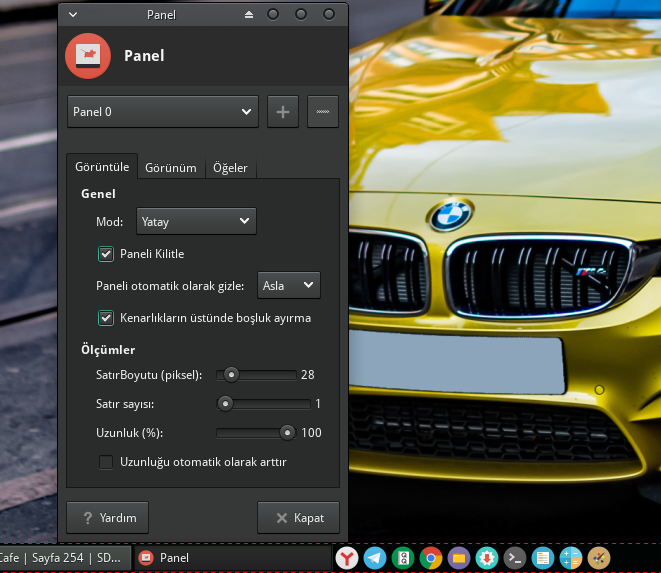Click the minus button to remove the panel
Image resolution: width=661 pixels, height=573 pixels.
[322, 112]
